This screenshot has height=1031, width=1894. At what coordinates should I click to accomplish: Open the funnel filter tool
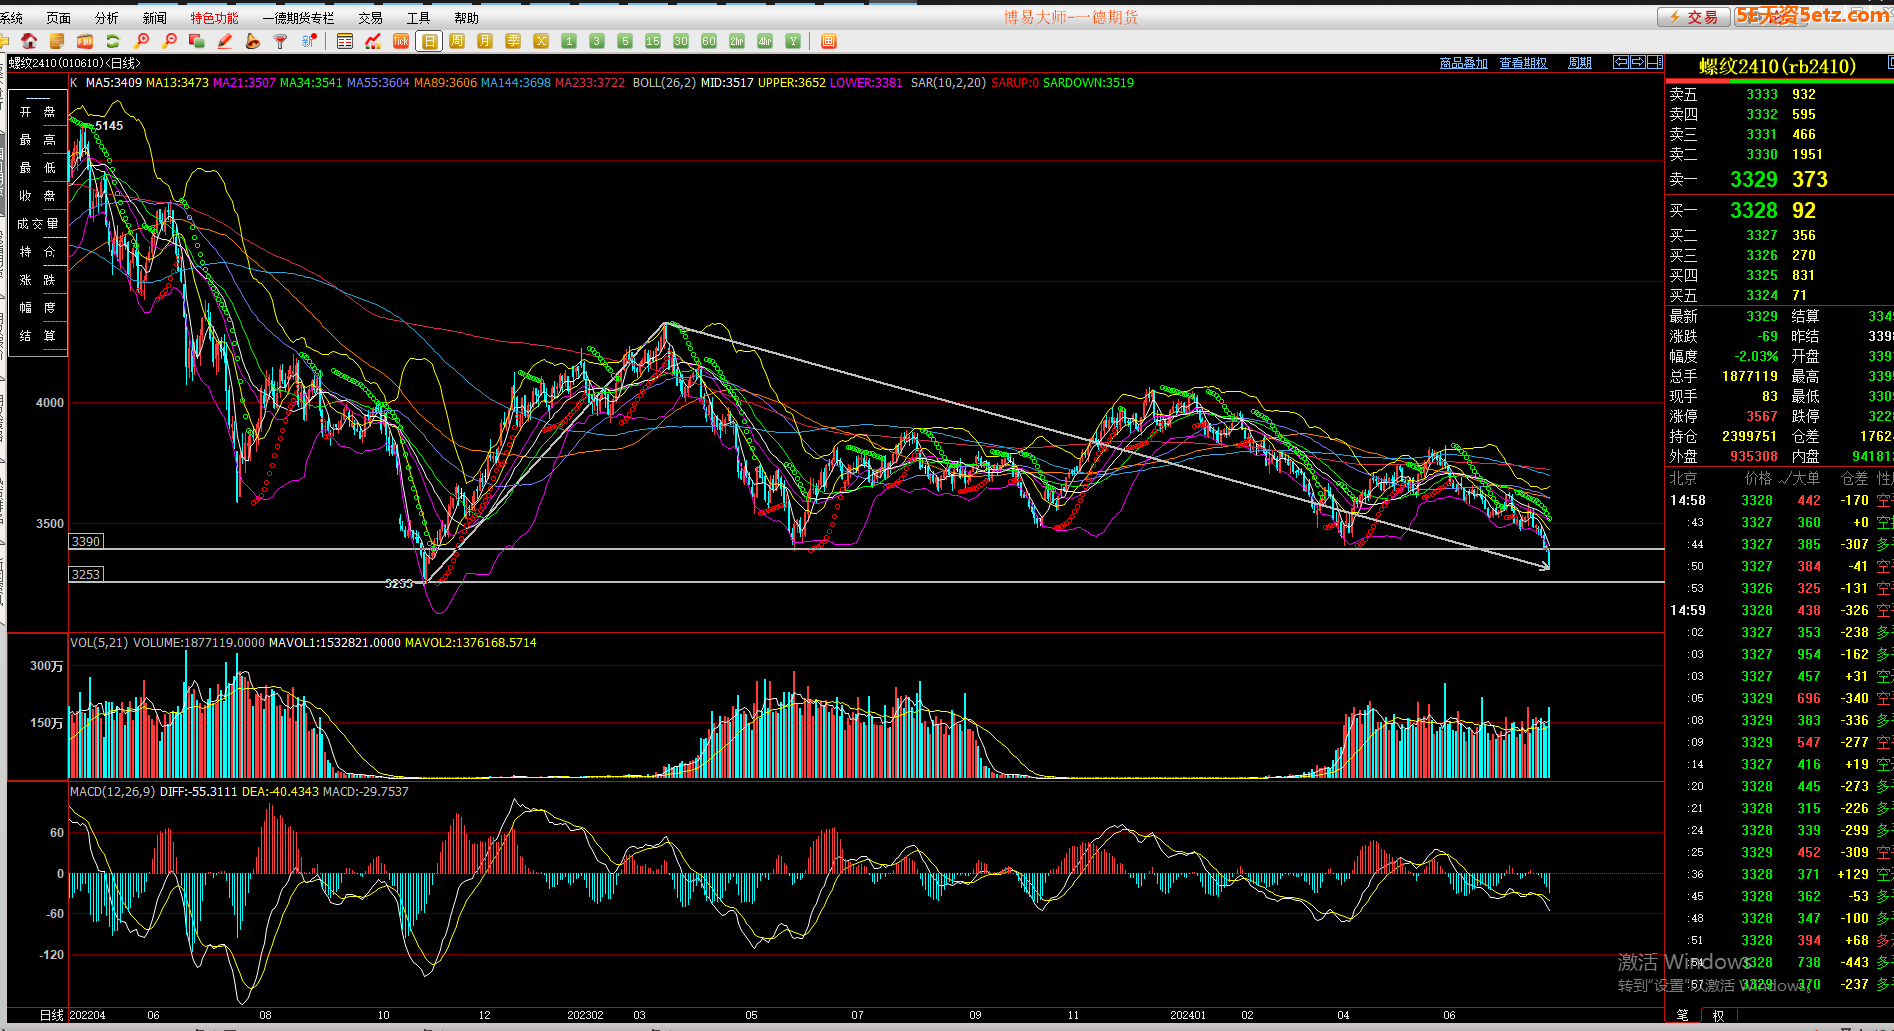tap(281, 41)
